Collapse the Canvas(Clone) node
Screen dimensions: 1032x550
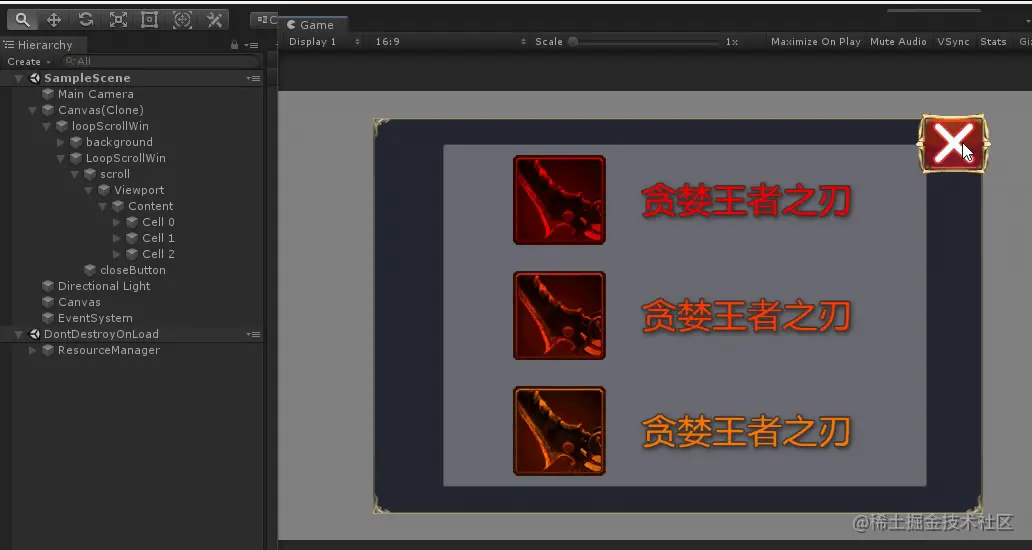click(x=32, y=111)
